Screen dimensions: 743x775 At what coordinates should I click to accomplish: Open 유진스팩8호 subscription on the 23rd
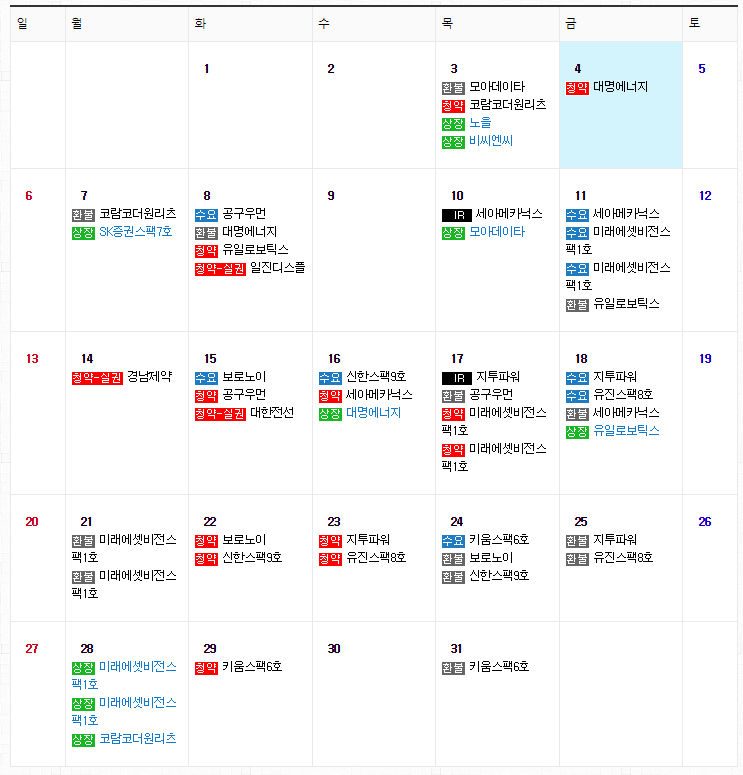click(376, 558)
